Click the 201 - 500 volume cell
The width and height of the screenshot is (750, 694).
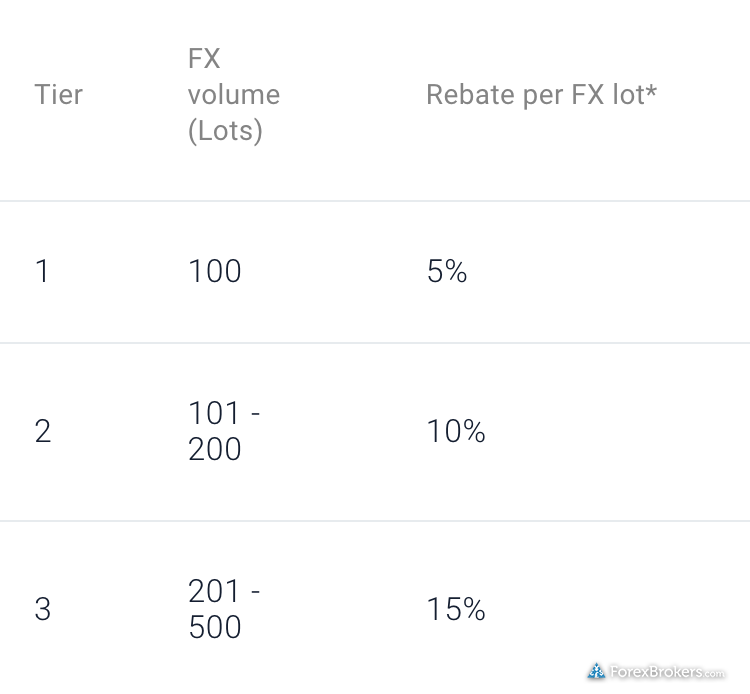click(224, 609)
